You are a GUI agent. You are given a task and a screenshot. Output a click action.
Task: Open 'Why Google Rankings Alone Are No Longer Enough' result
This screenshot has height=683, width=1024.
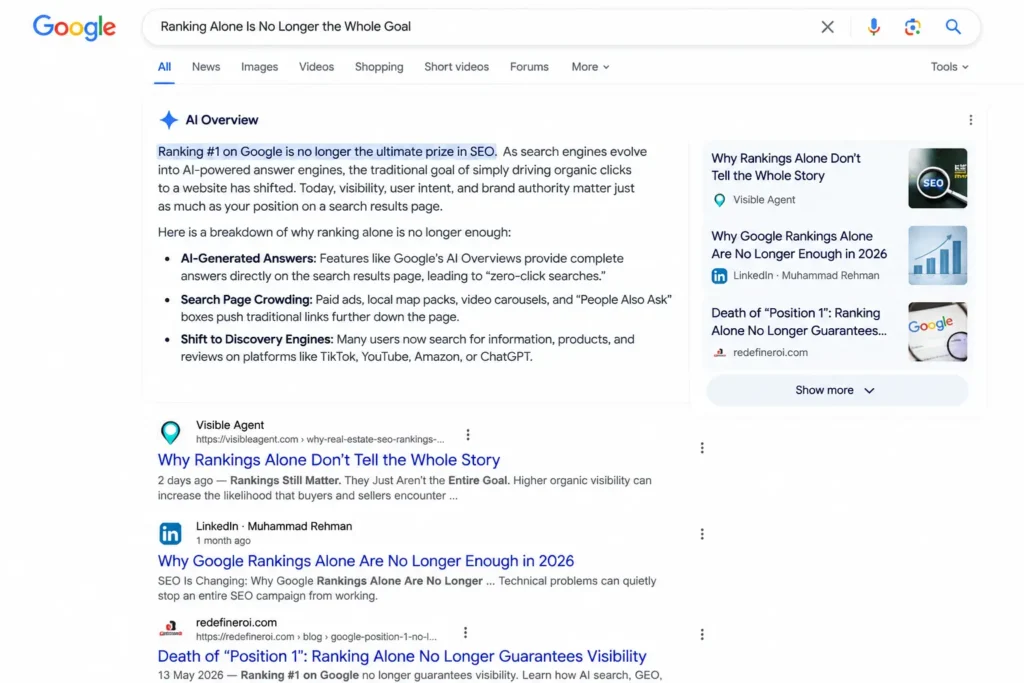(x=366, y=561)
